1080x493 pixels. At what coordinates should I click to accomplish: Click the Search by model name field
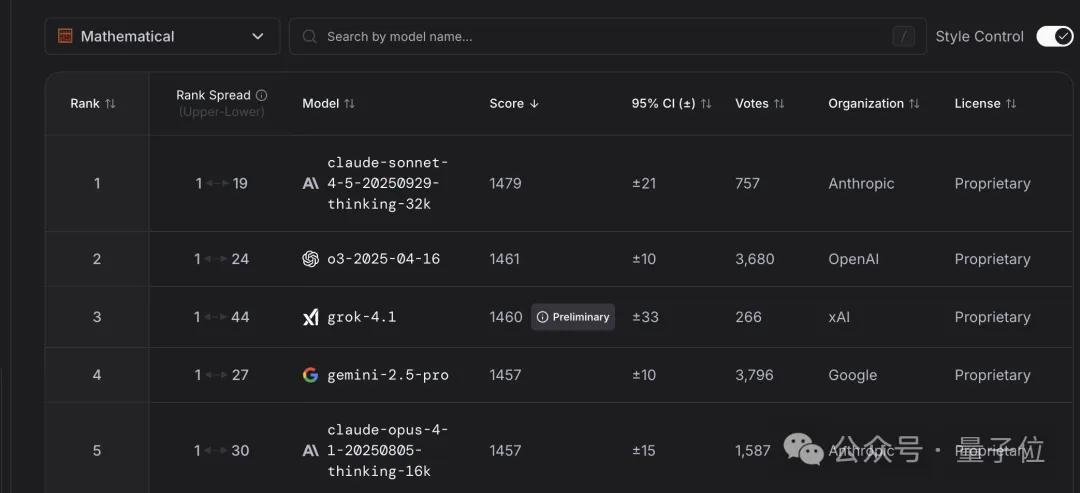(x=600, y=37)
